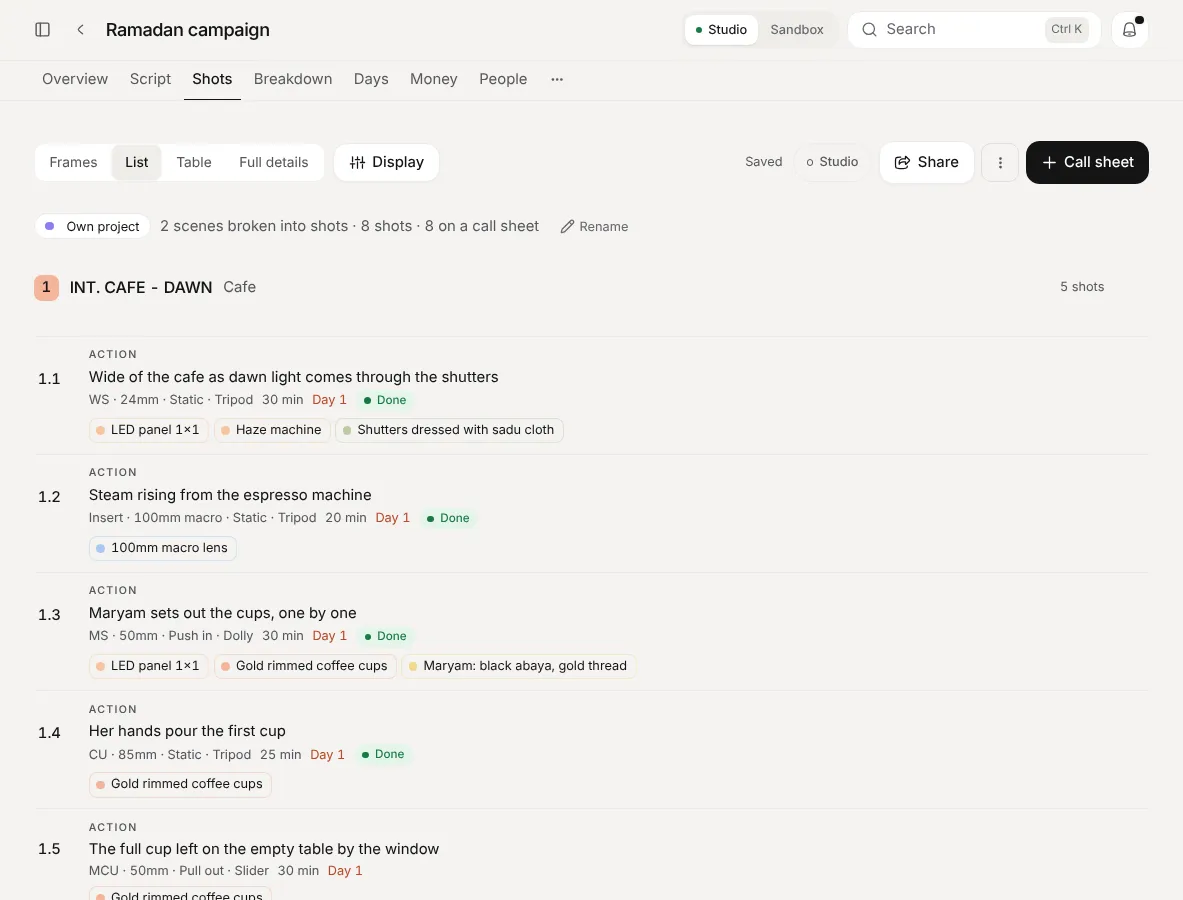Select shot "Steam rising from the espresso machine"
The width and height of the screenshot is (1183, 900).
pos(230,495)
